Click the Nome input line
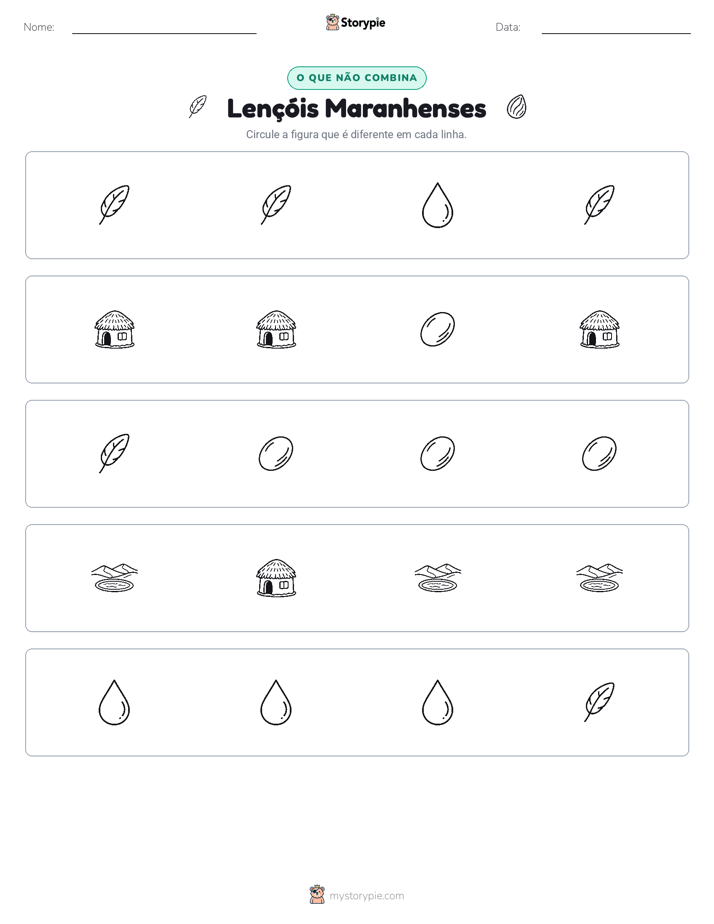Viewport: 714px width, 924px height. pyautogui.click(x=164, y=29)
